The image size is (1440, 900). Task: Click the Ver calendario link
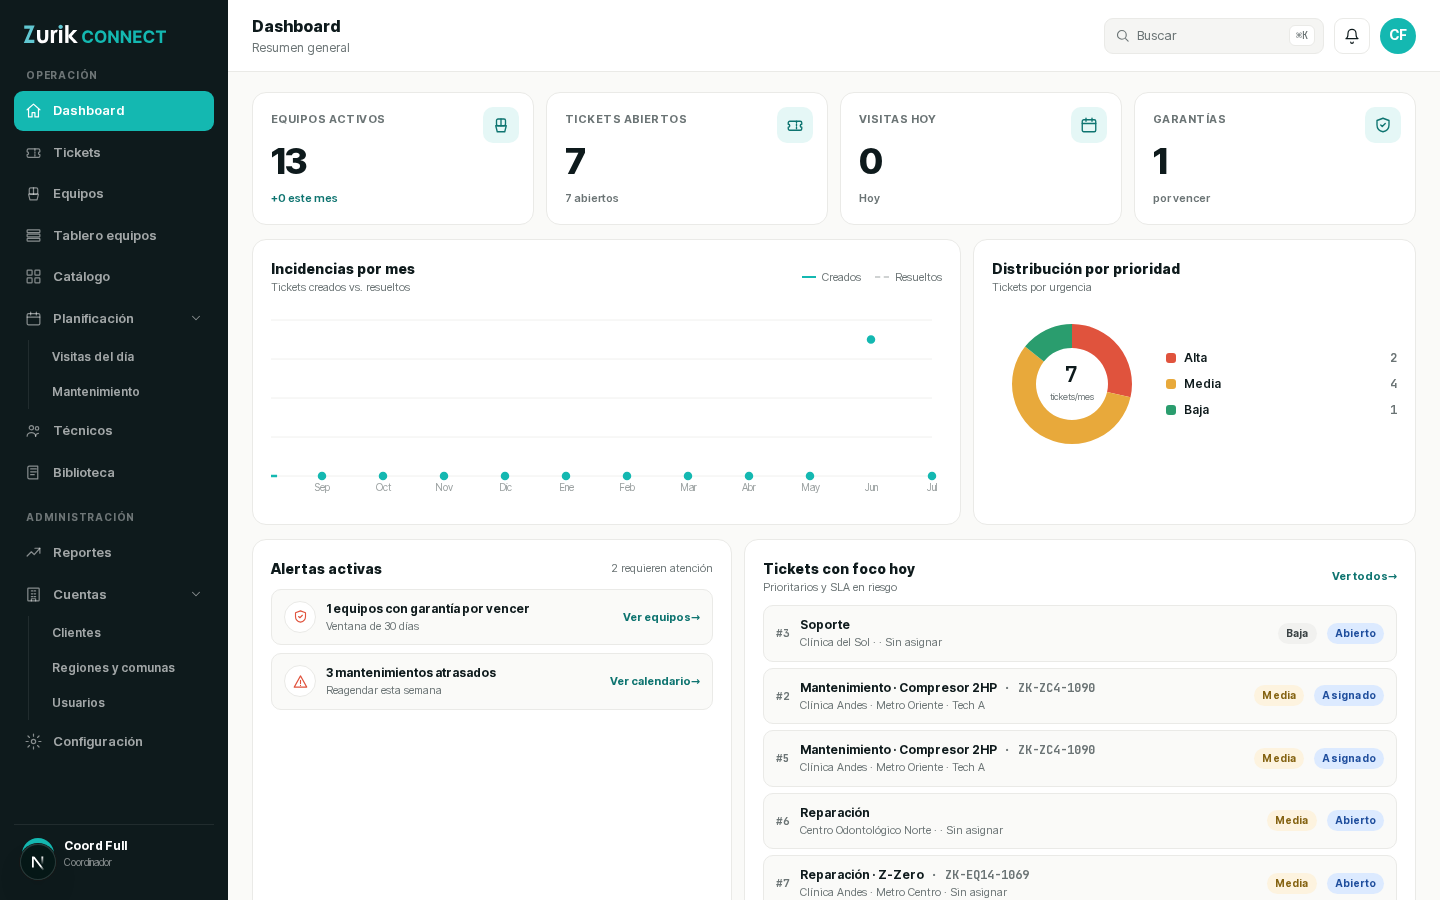click(x=655, y=681)
